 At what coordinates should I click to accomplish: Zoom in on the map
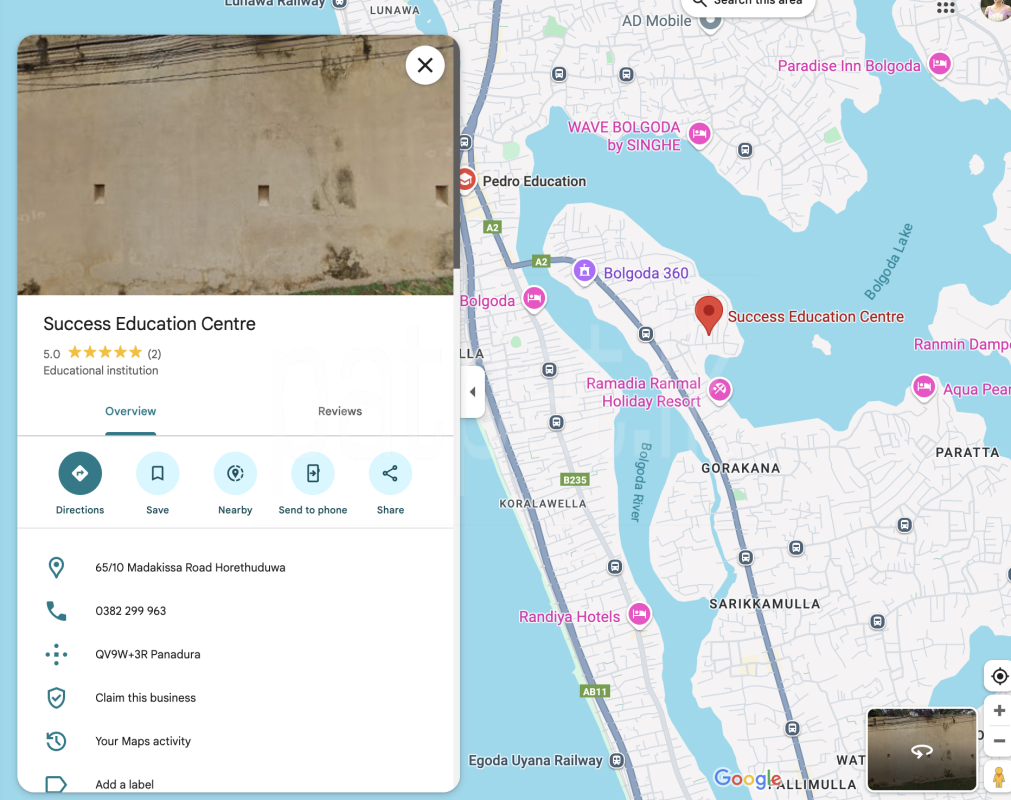(999, 710)
